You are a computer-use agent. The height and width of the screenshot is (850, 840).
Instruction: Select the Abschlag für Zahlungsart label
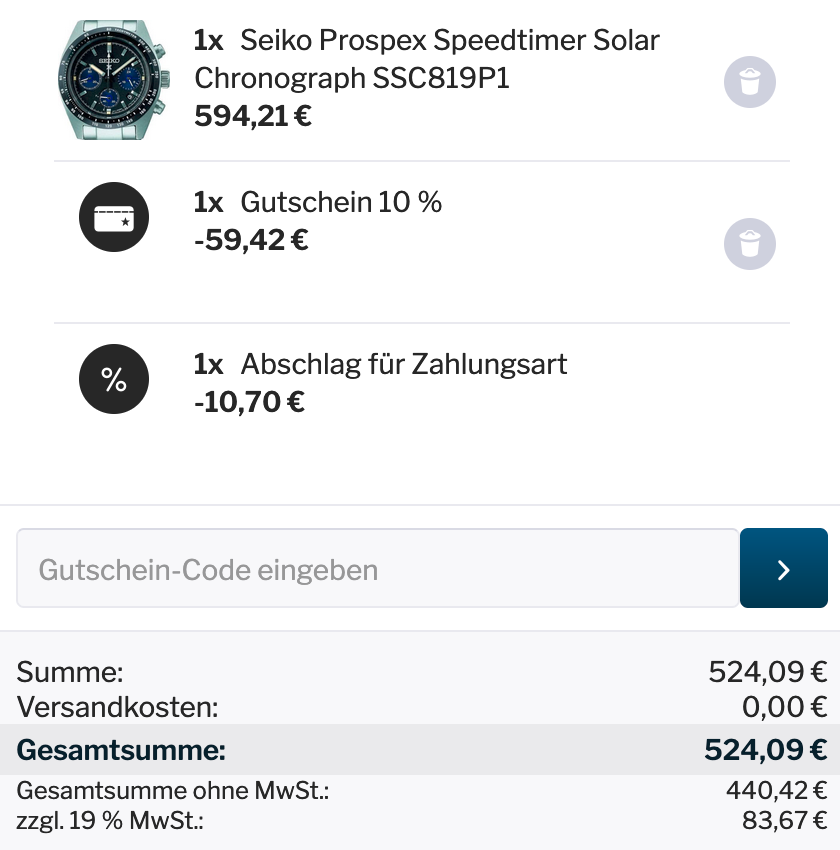click(403, 364)
